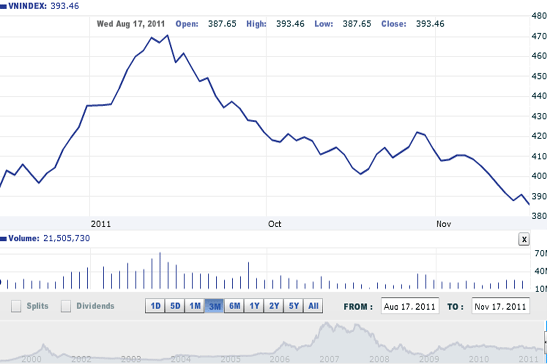The height and width of the screenshot is (364, 550).
Task: Grab the range slider handle at right edge
Action: [x=546, y=342]
